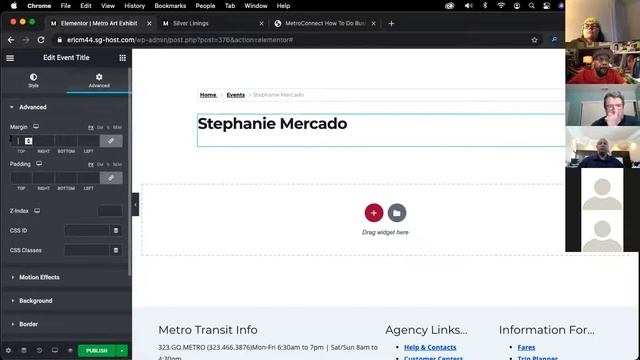The width and height of the screenshot is (640, 360).
Task: Select REM unit for Margin
Action: [x=117, y=127]
